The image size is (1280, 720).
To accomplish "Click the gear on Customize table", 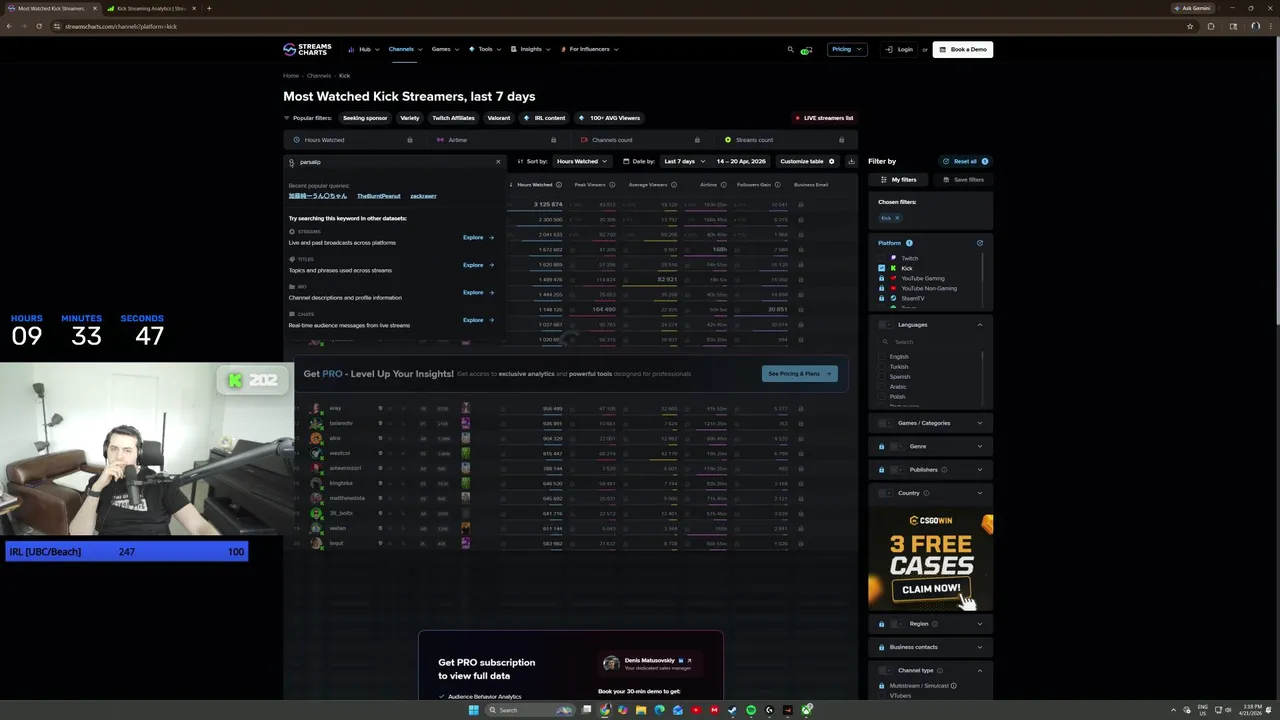I will [831, 161].
